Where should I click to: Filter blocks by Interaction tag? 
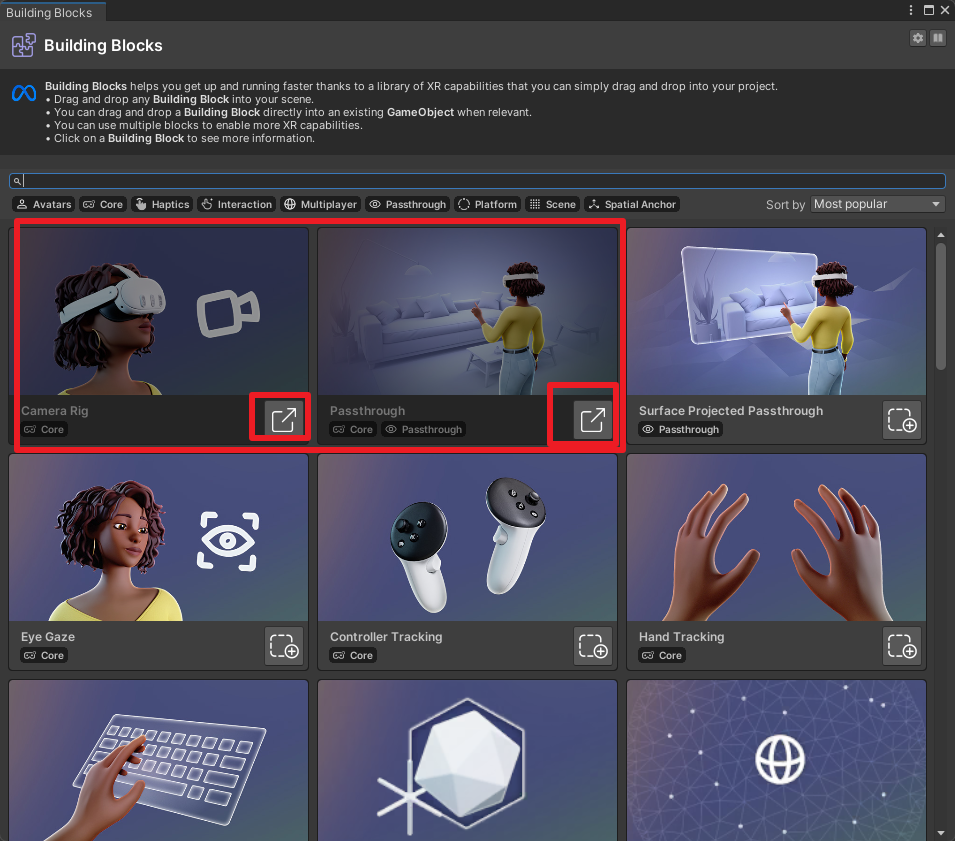click(236, 205)
